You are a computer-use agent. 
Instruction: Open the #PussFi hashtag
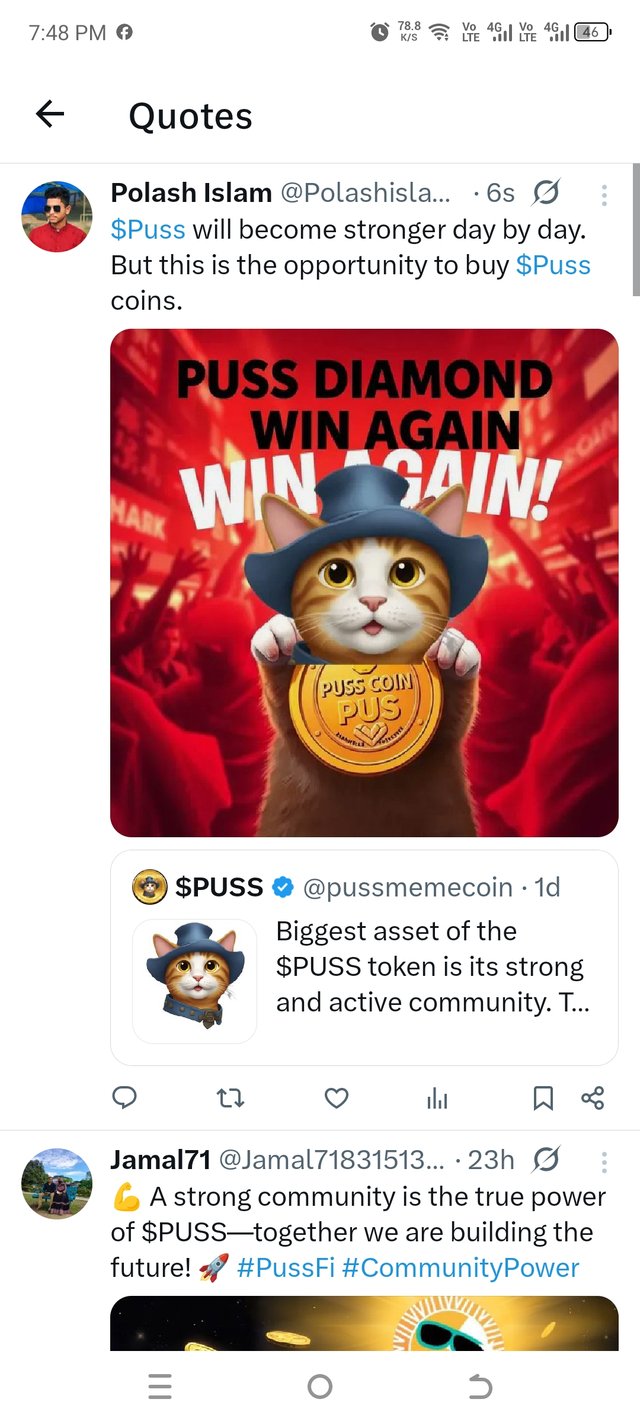(286, 1268)
